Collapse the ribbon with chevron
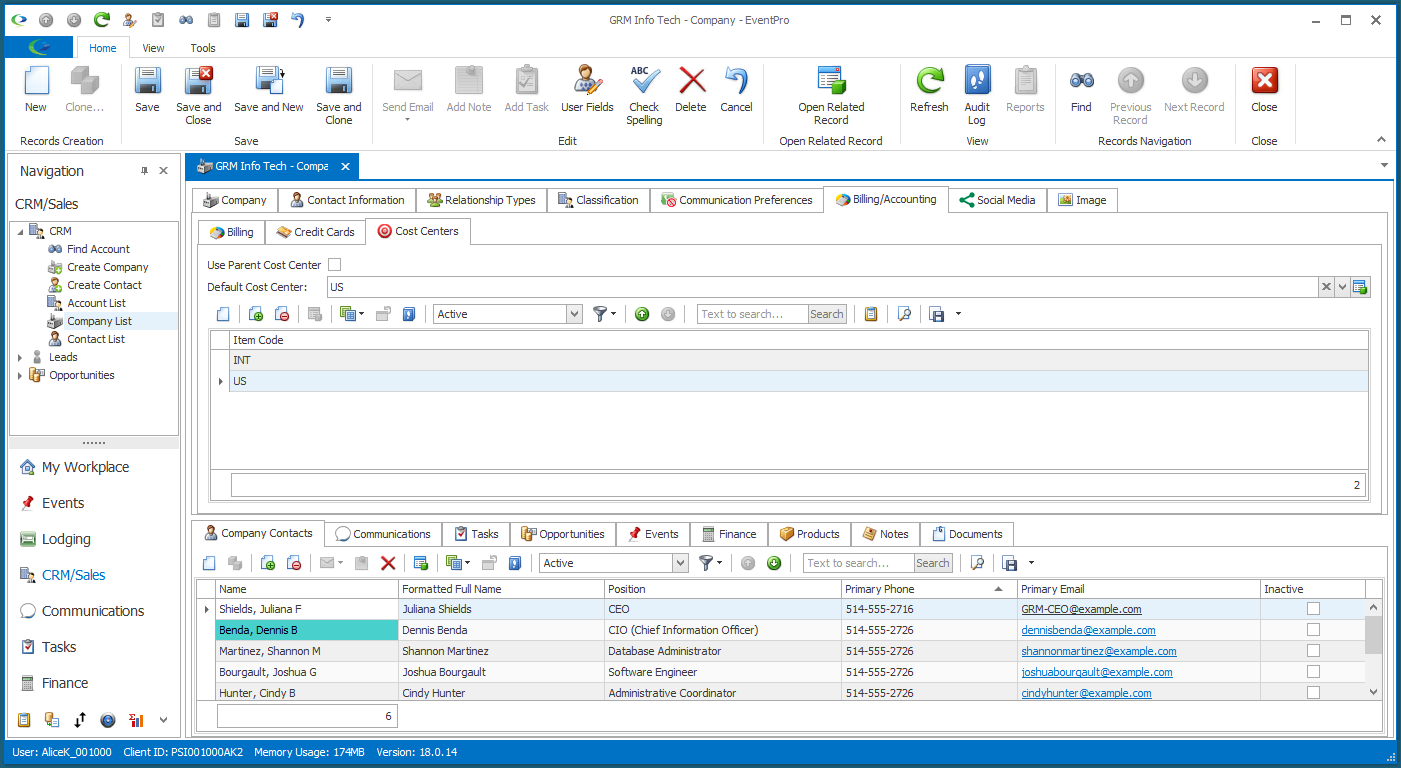Screen dimensions: 1401x768 pyautogui.click(x=1382, y=140)
